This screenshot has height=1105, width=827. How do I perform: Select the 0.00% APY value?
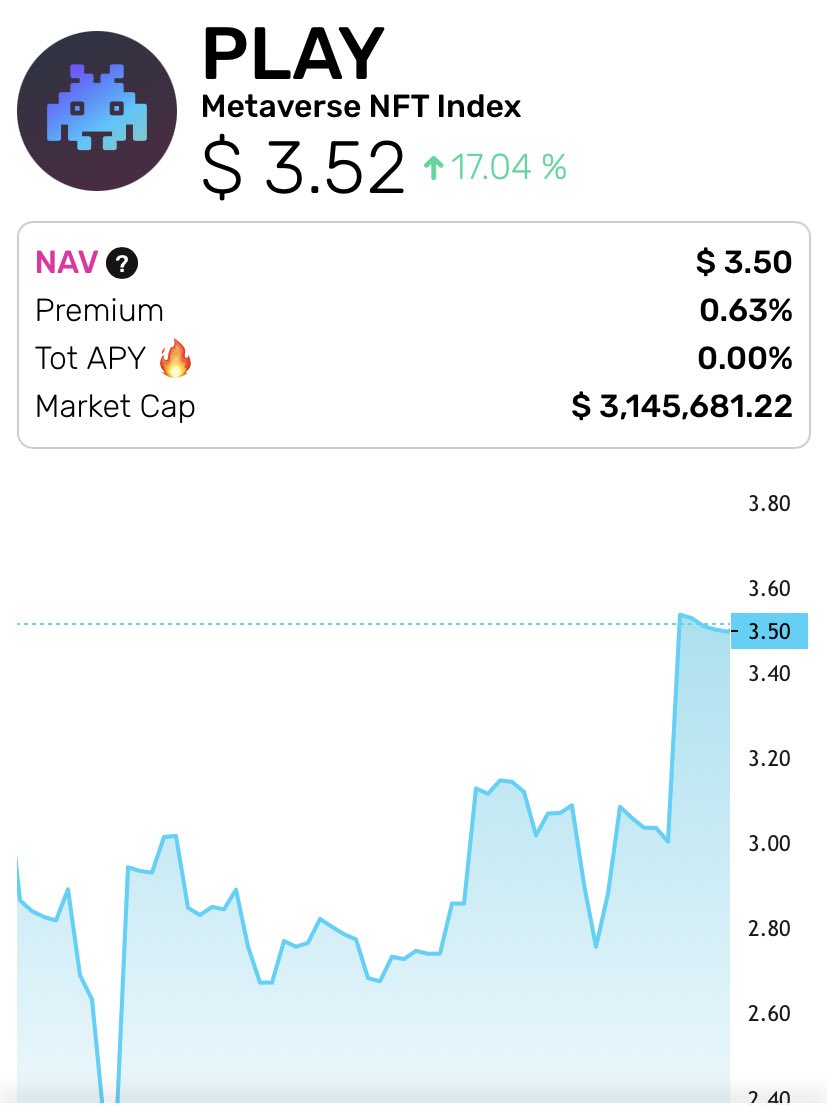pyautogui.click(x=745, y=358)
